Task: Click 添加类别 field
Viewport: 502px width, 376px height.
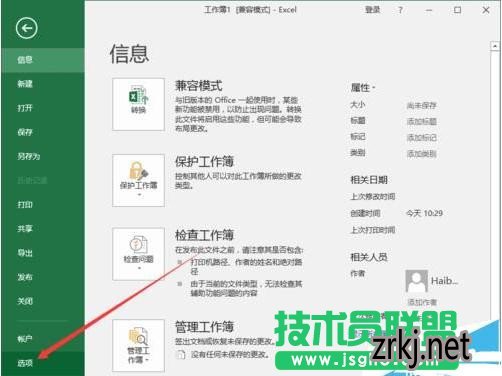Action: coord(422,154)
